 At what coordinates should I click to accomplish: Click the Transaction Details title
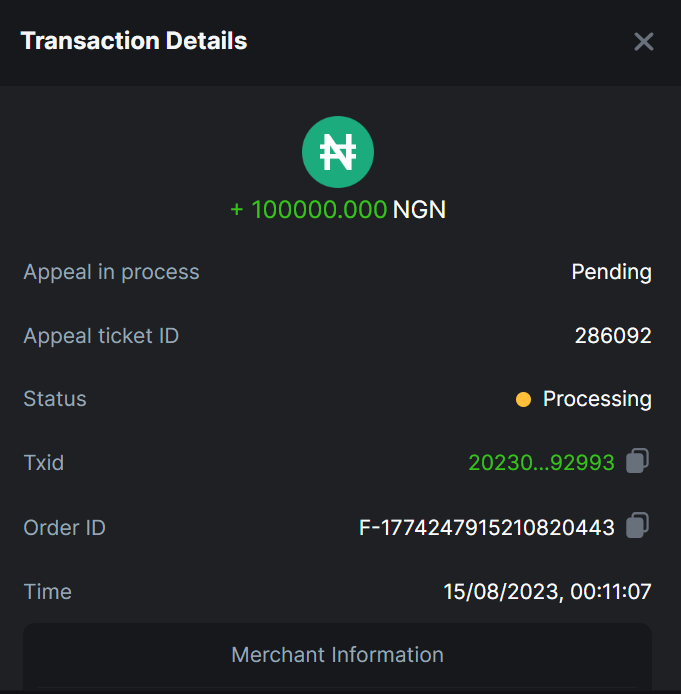click(x=134, y=41)
